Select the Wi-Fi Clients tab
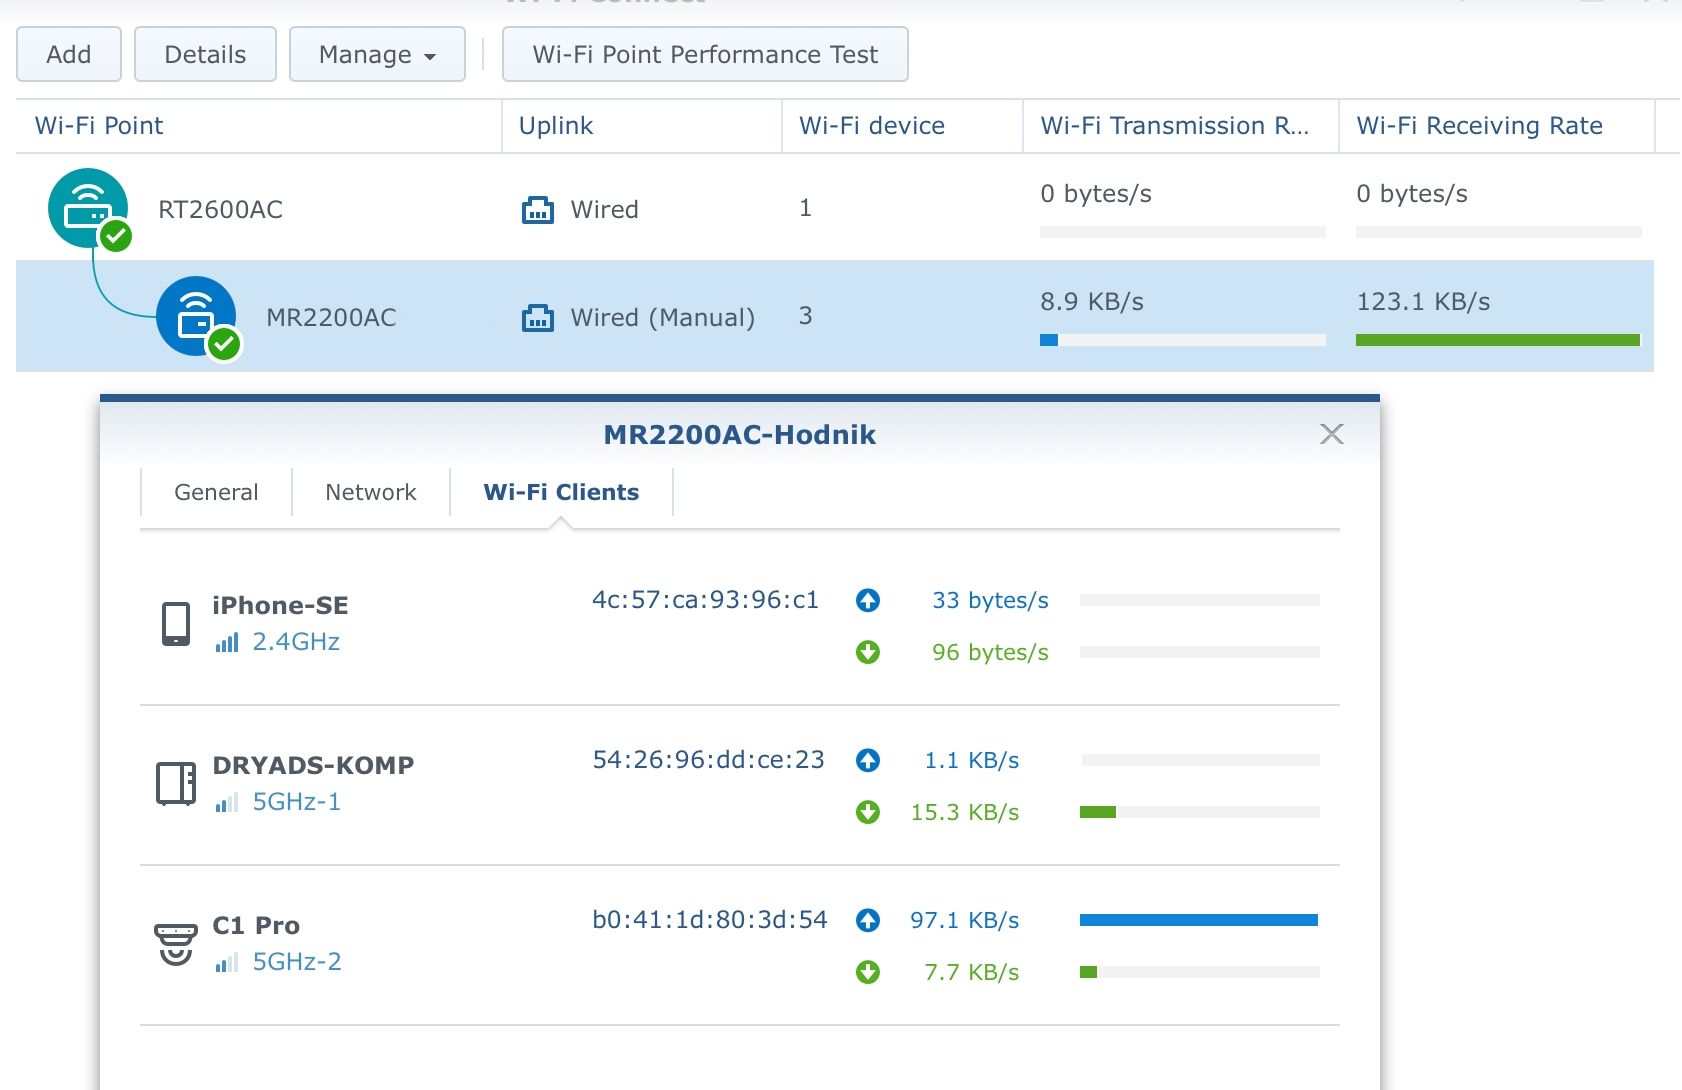This screenshot has width=1682, height=1090. point(561,492)
